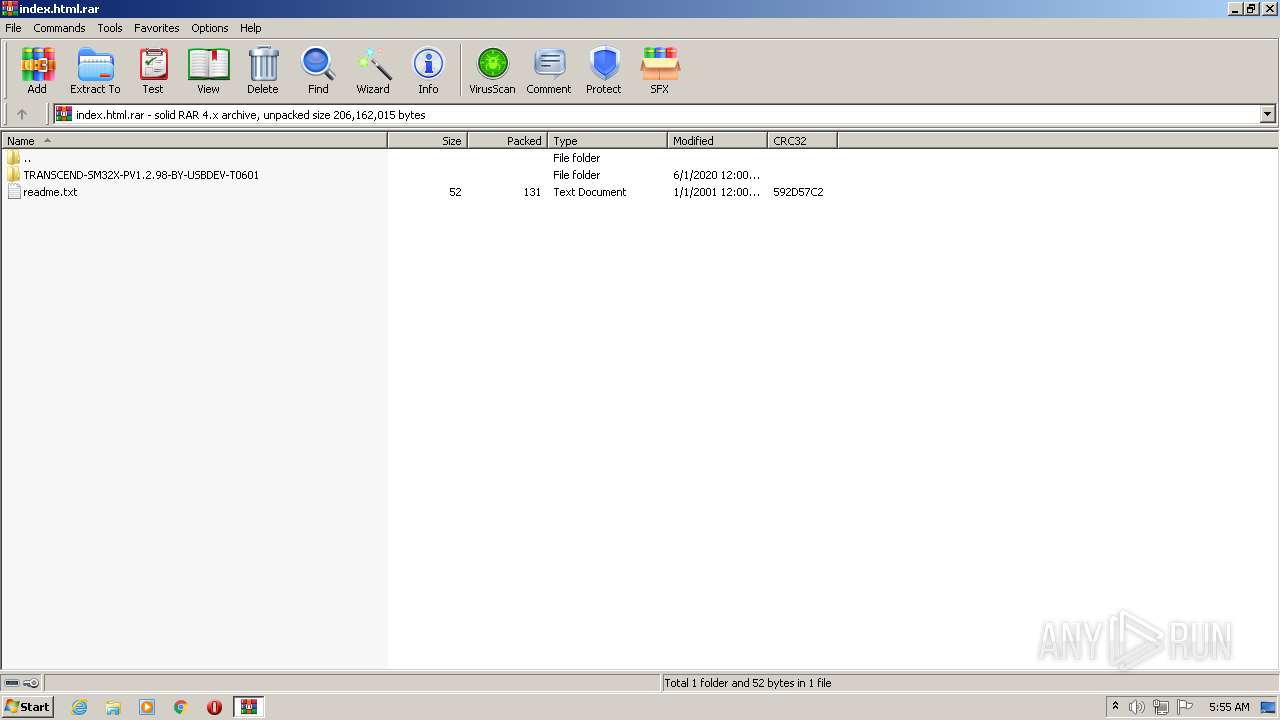Viewport: 1280px width, 720px height.
Task: Click the WinRAR taskbar button
Action: click(248, 707)
